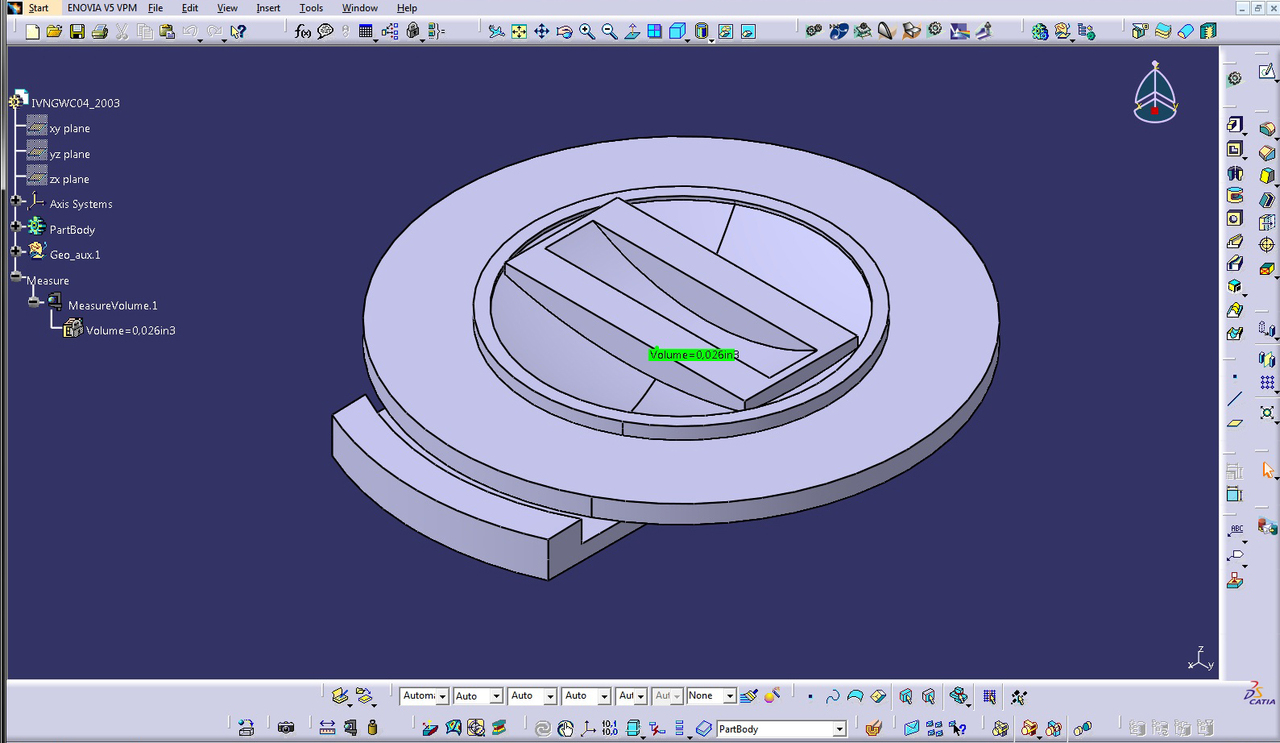The image size is (1280, 743).
Task: Expand the PartBody tree node
Action: pos(16,226)
